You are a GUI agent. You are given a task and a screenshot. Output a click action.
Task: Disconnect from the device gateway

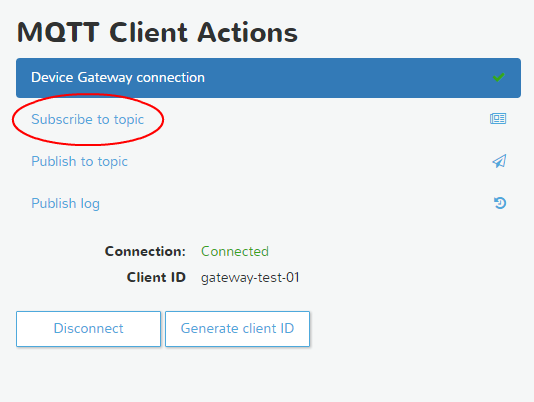(x=89, y=329)
